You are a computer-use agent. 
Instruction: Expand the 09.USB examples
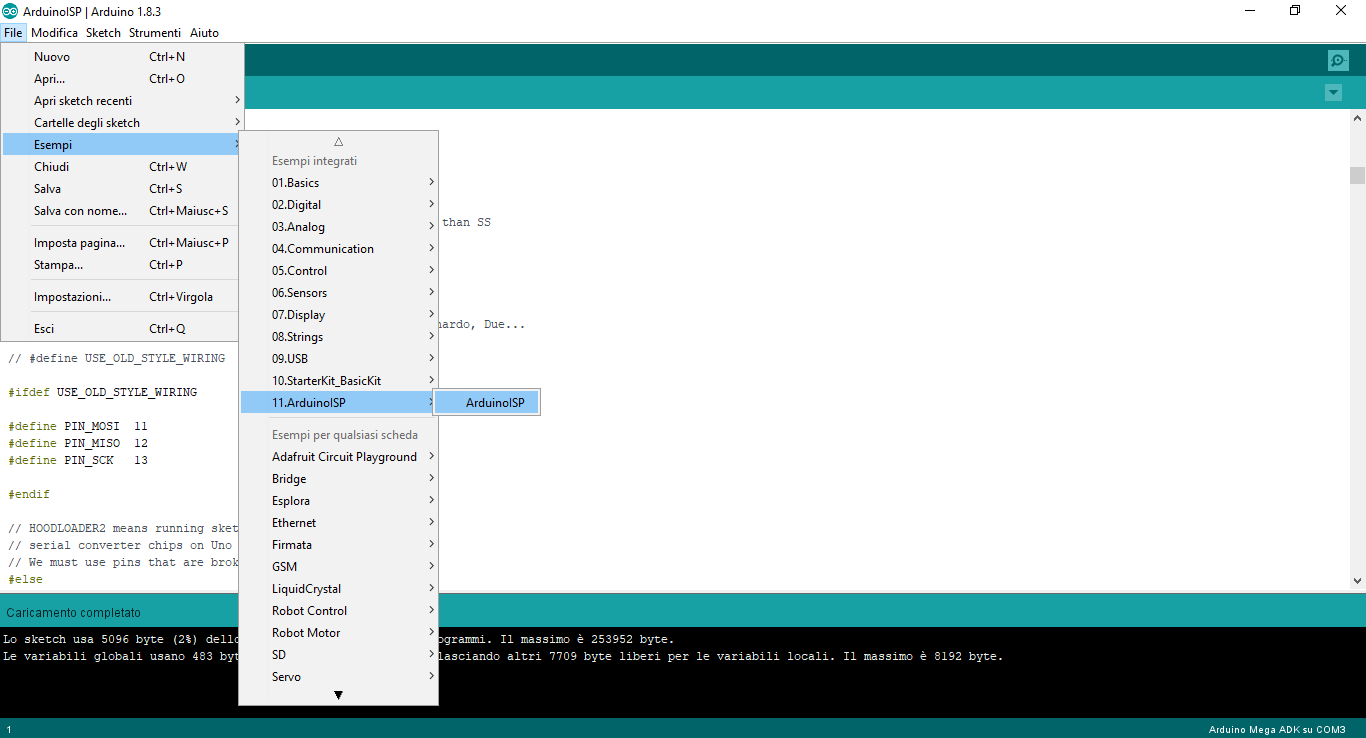[x=338, y=359]
